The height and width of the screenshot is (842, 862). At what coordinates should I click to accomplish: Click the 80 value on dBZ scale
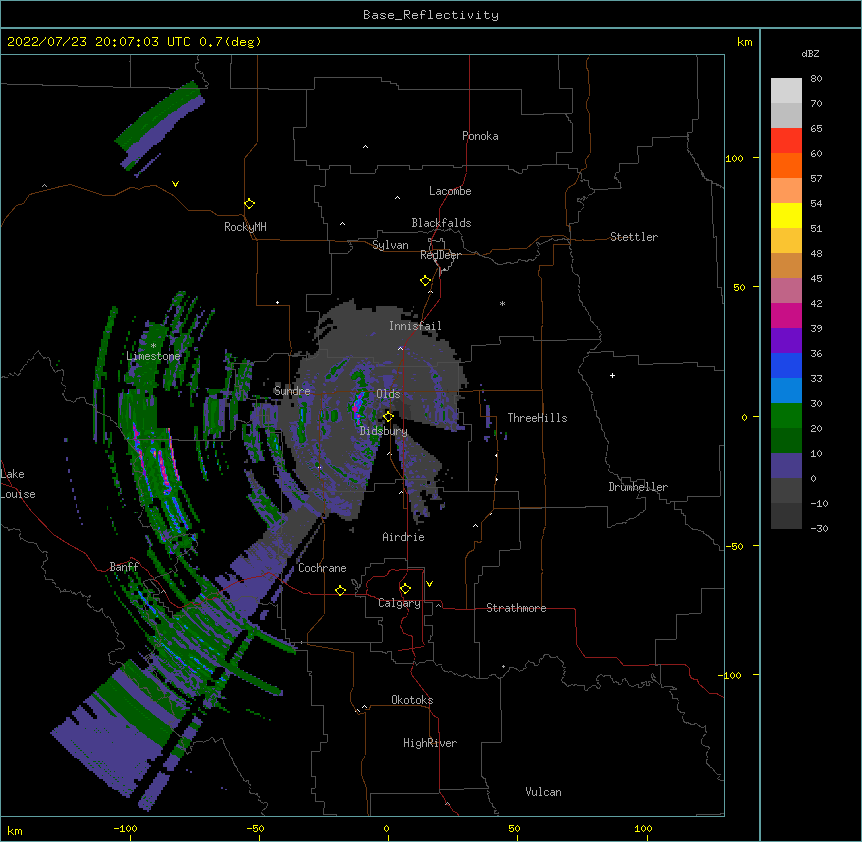(x=816, y=79)
